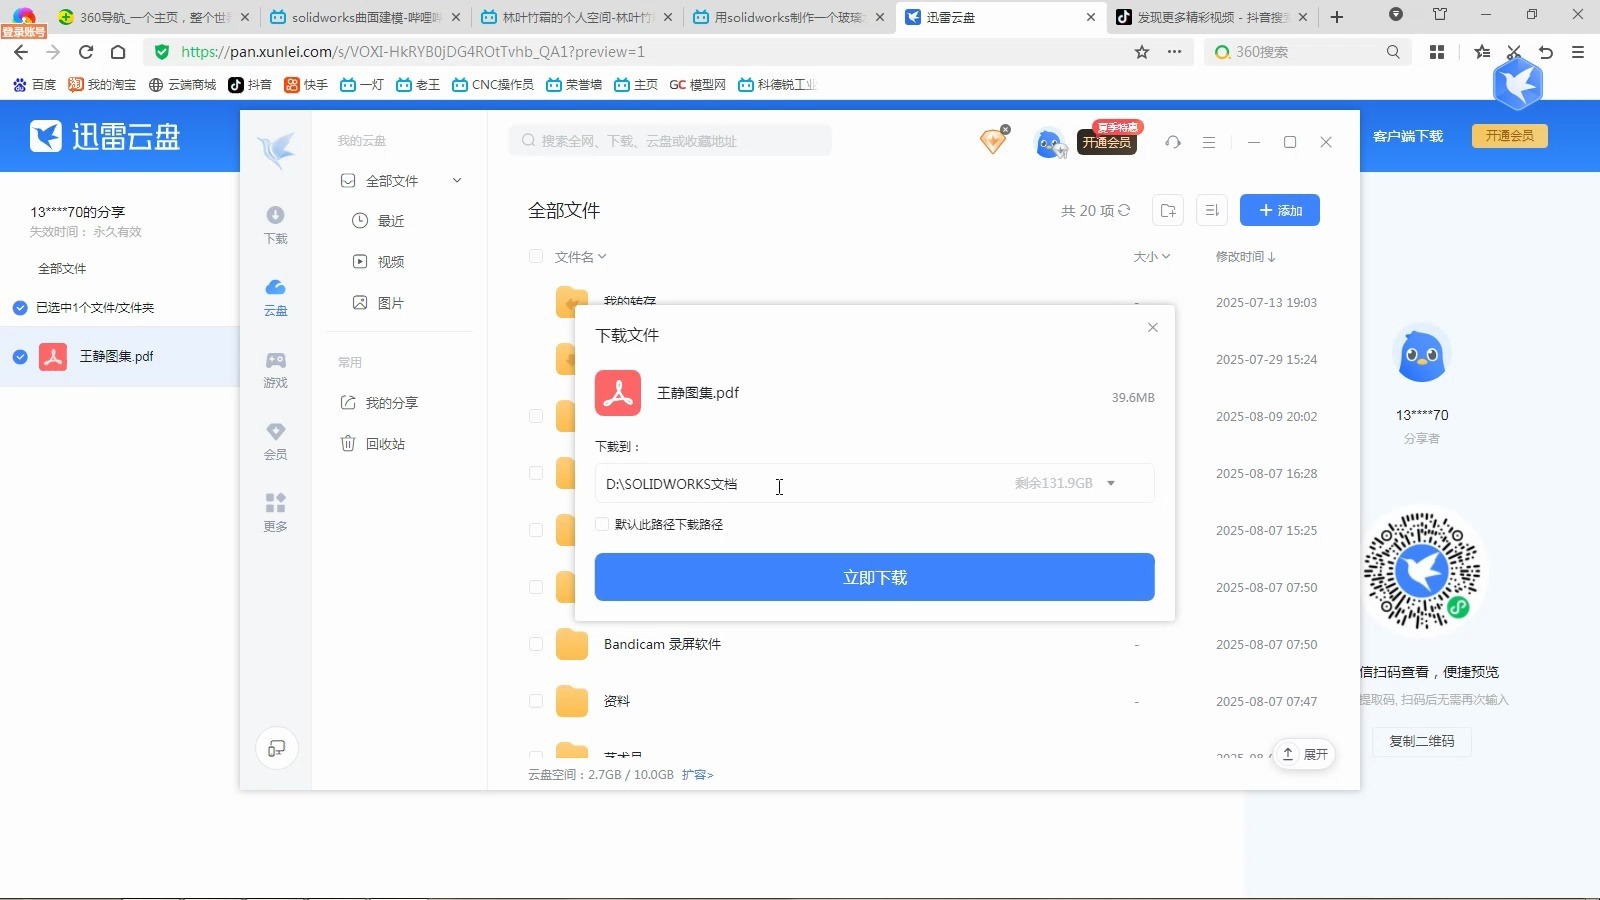Click the 立即下载 button to start downloading
1600x900 pixels.
pos(874,577)
